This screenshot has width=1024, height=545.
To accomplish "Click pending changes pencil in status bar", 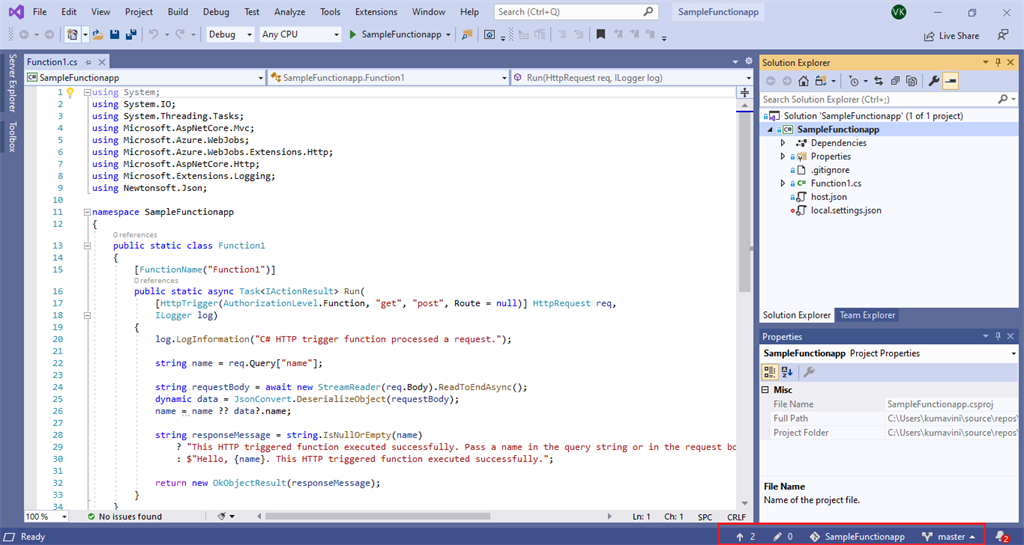I will click(x=777, y=537).
